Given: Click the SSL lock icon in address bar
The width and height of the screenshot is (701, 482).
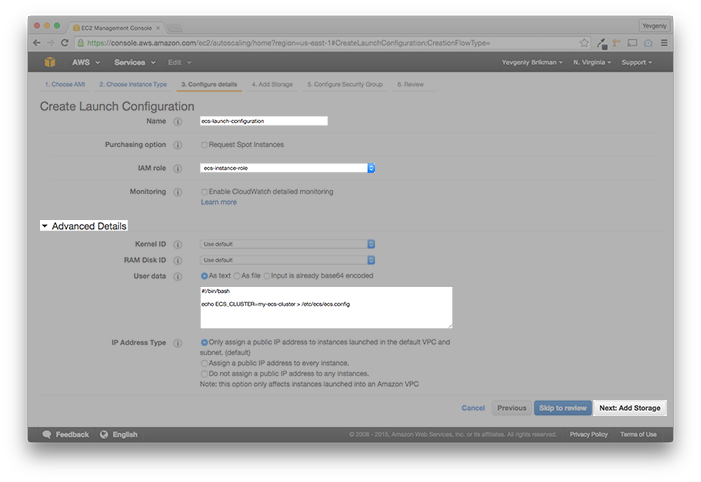Looking at the screenshot, I should (x=80, y=43).
